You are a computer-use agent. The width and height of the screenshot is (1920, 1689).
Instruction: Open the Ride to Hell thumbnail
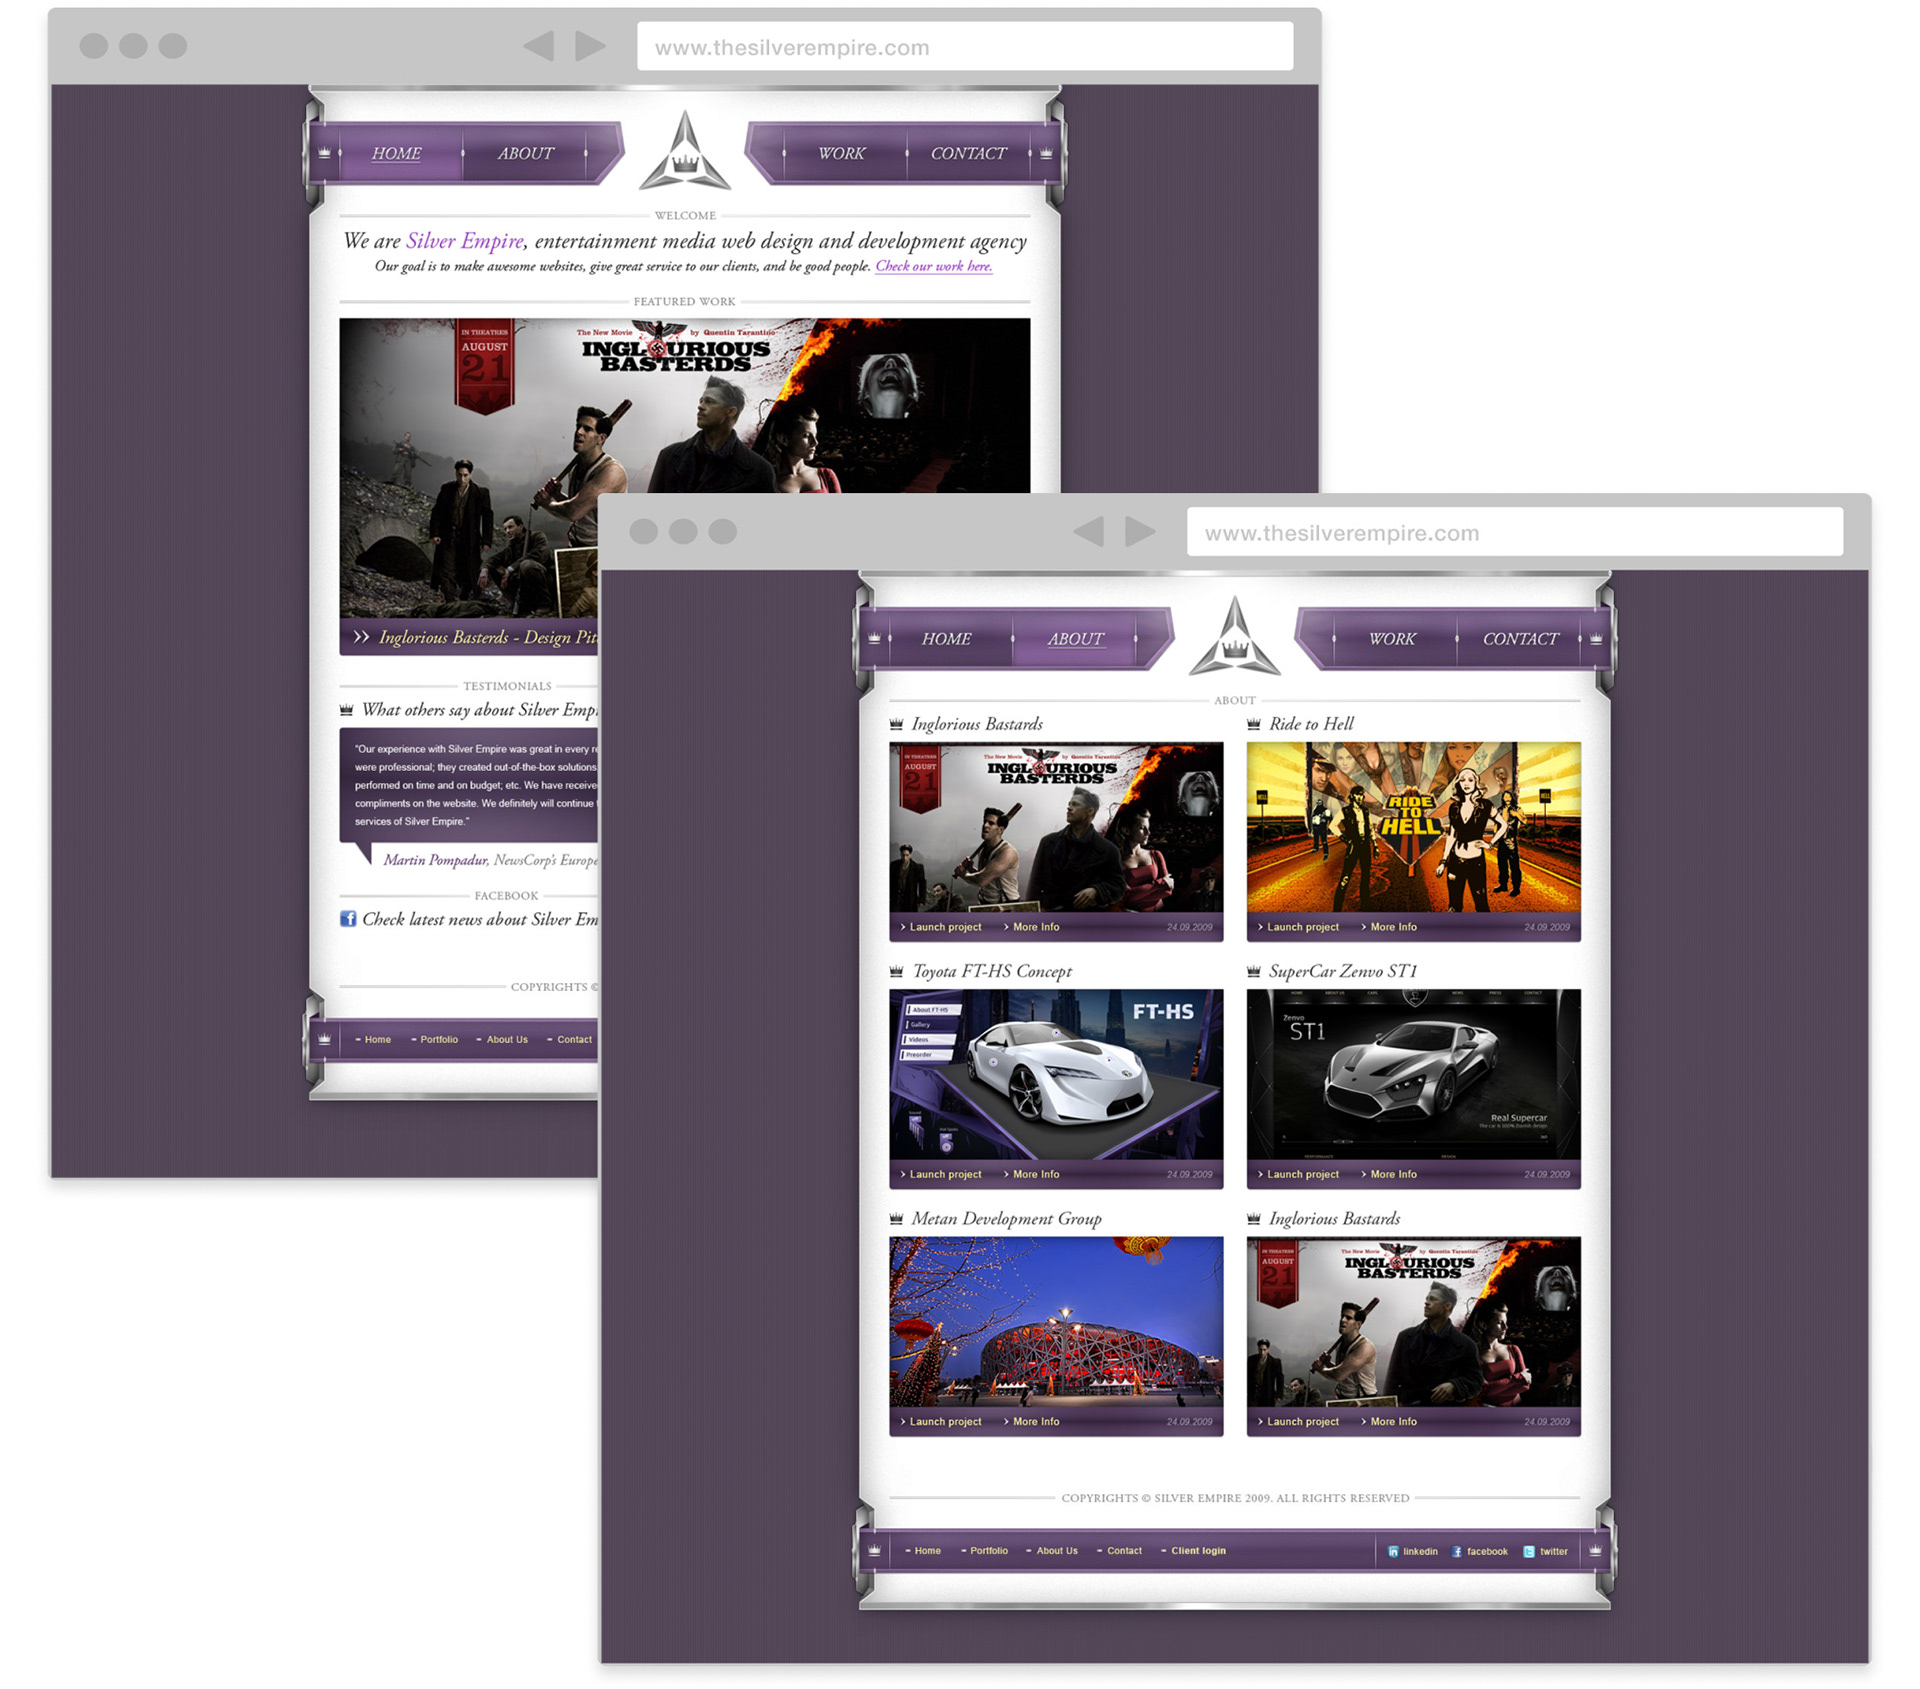[x=1413, y=827]
